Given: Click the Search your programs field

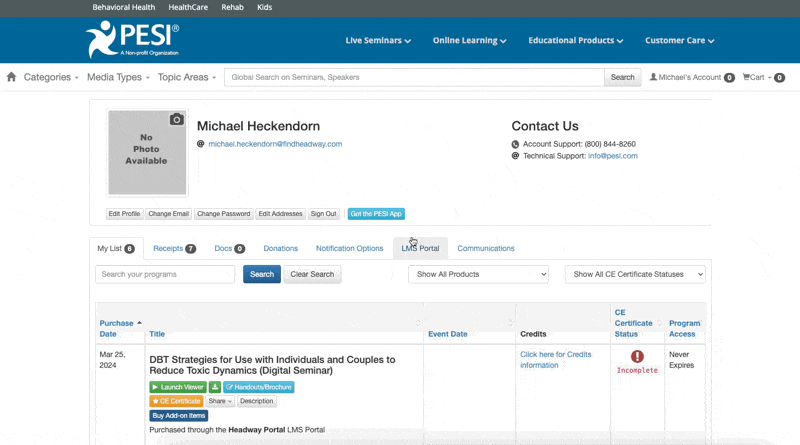Looking at the screenshot, I should (165, 274).
